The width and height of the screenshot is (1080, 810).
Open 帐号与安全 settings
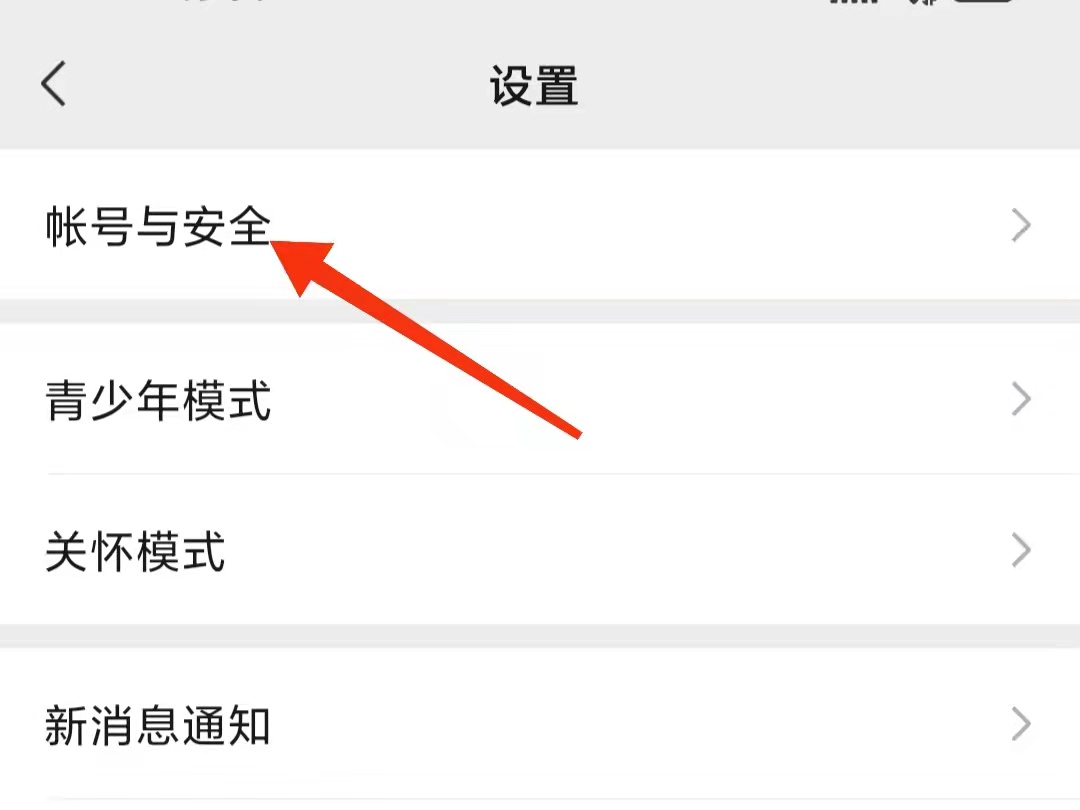pos(540,225)
